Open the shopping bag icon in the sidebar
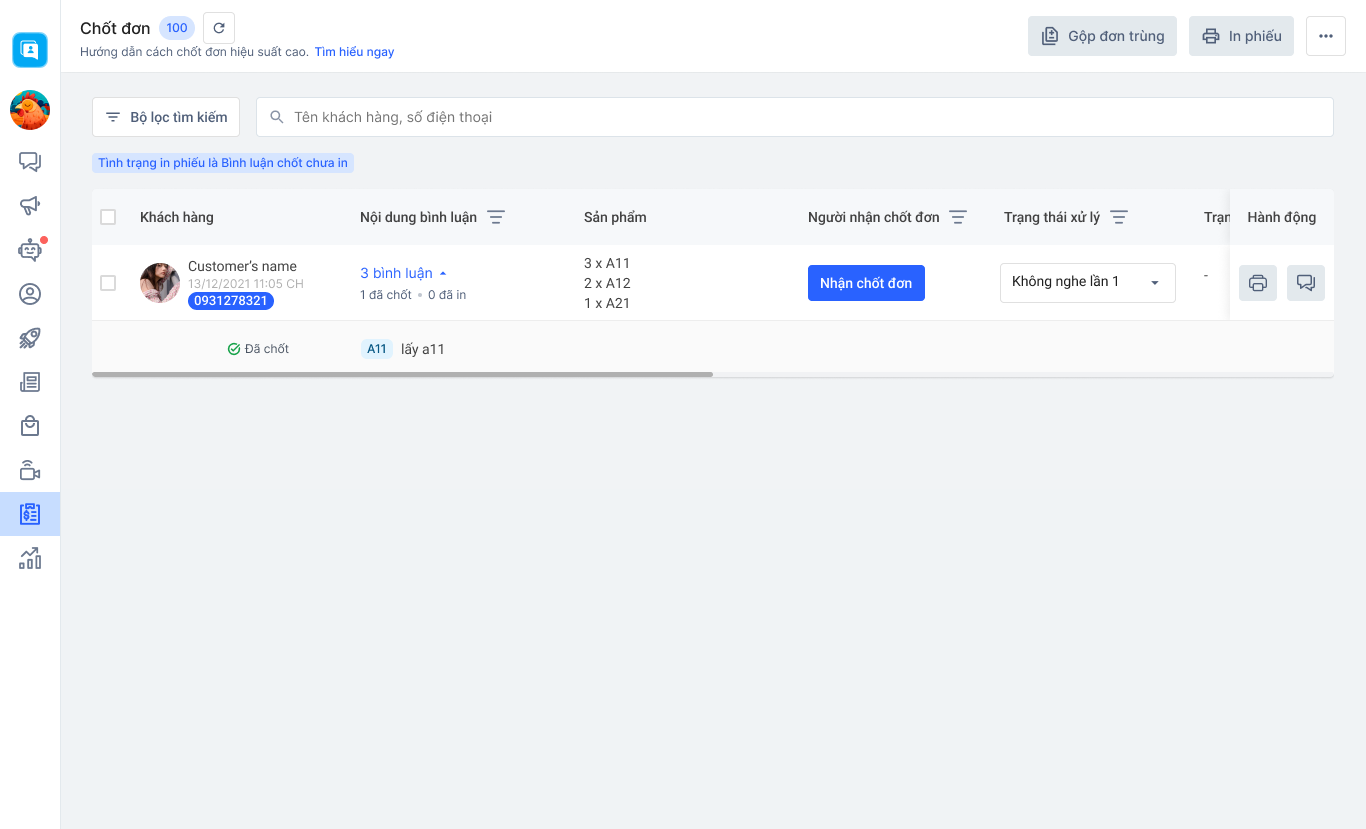 pyautogui.click(x=30, y=426)
